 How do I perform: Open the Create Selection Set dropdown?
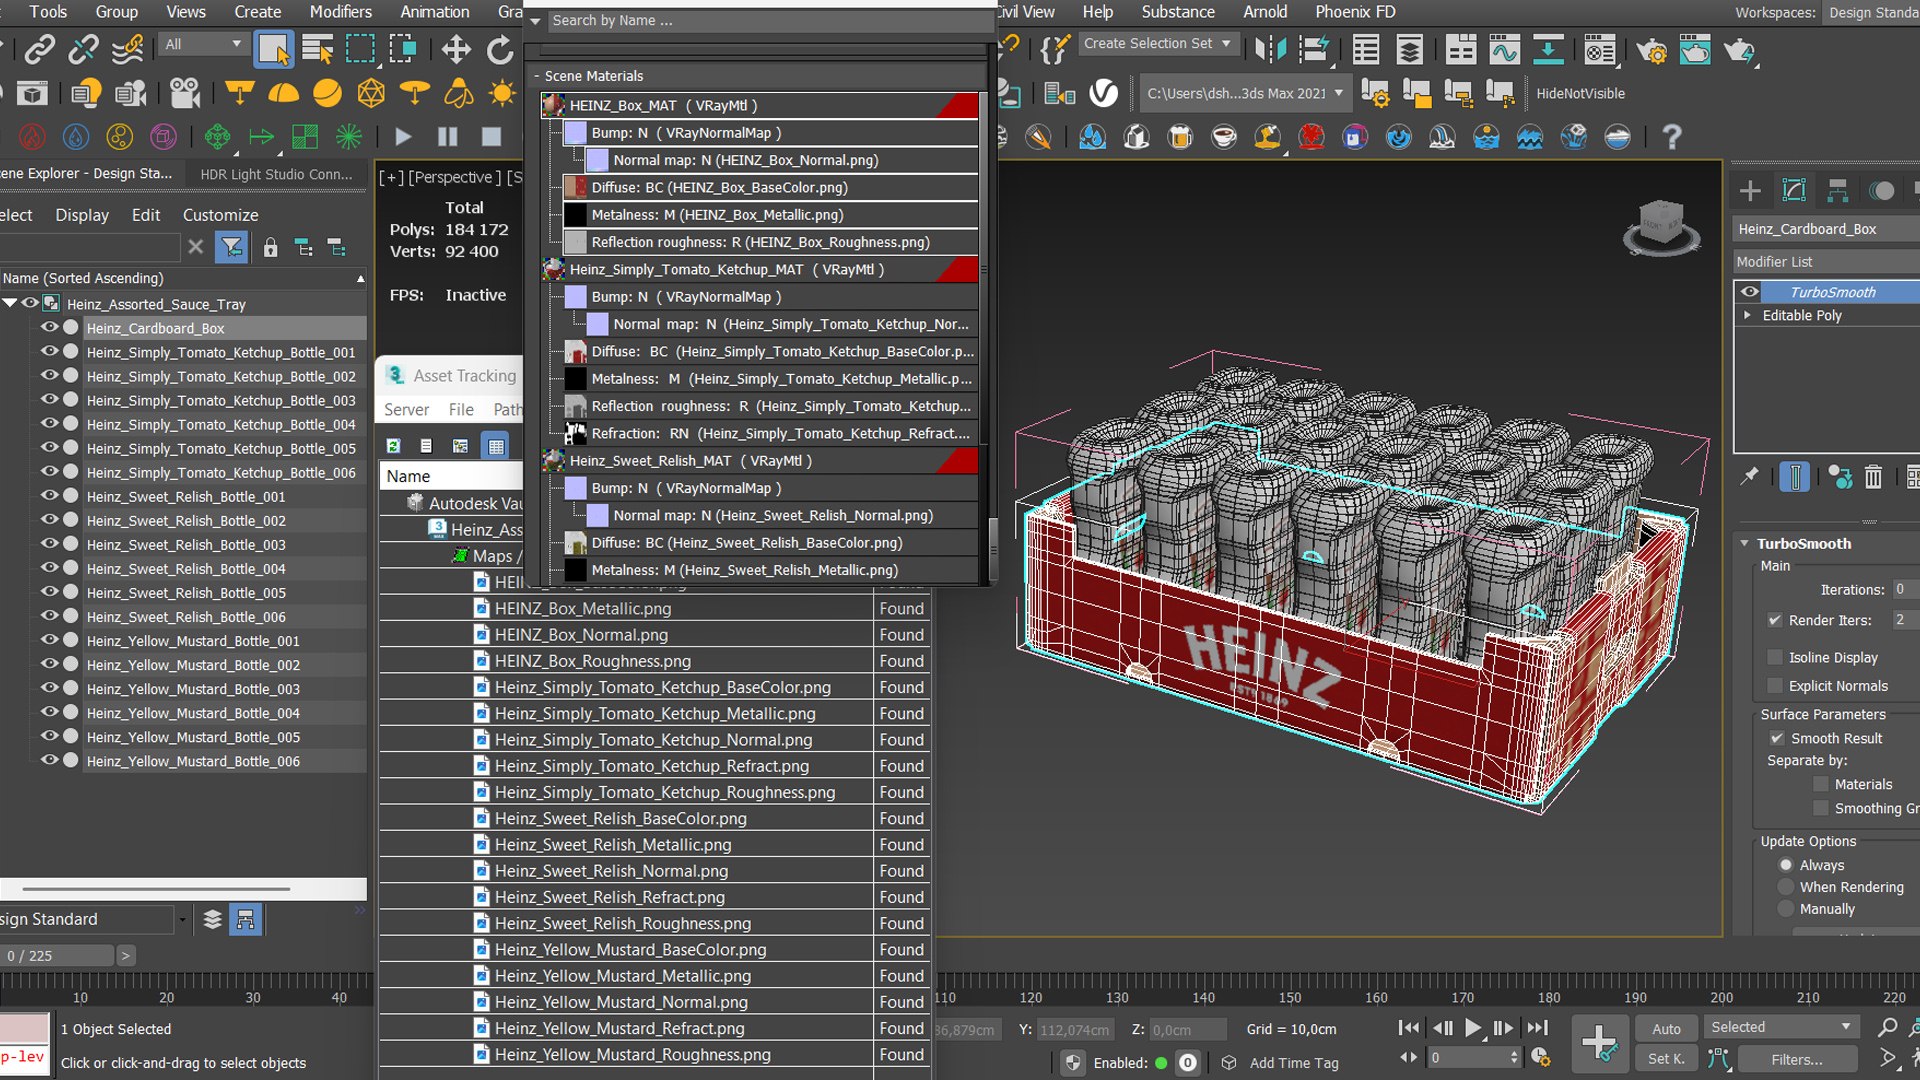1158,44
